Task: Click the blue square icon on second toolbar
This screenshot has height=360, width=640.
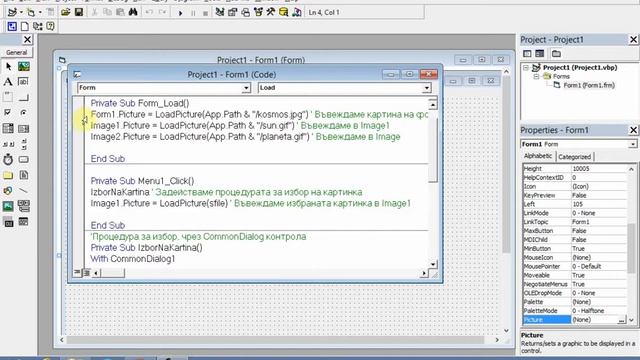Action: click(12, 27)
